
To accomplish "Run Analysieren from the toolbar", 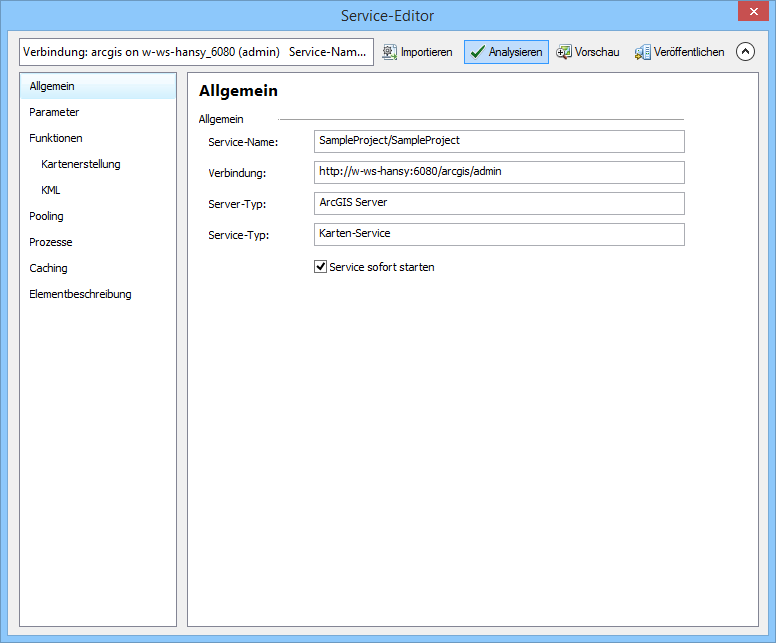I will point(506,52).
